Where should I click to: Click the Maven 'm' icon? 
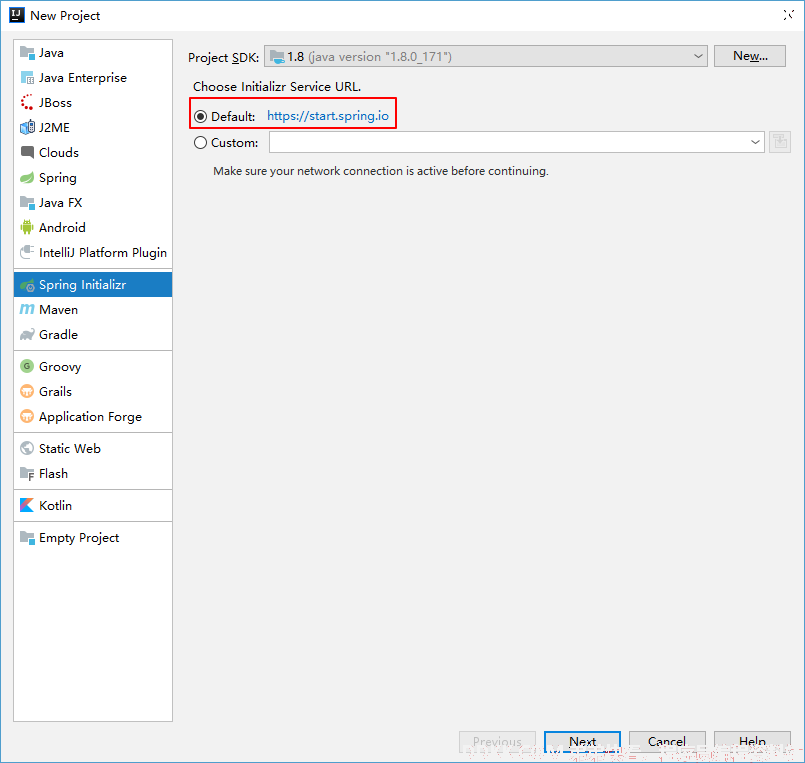pyautogui.click(x=27, y=310)
